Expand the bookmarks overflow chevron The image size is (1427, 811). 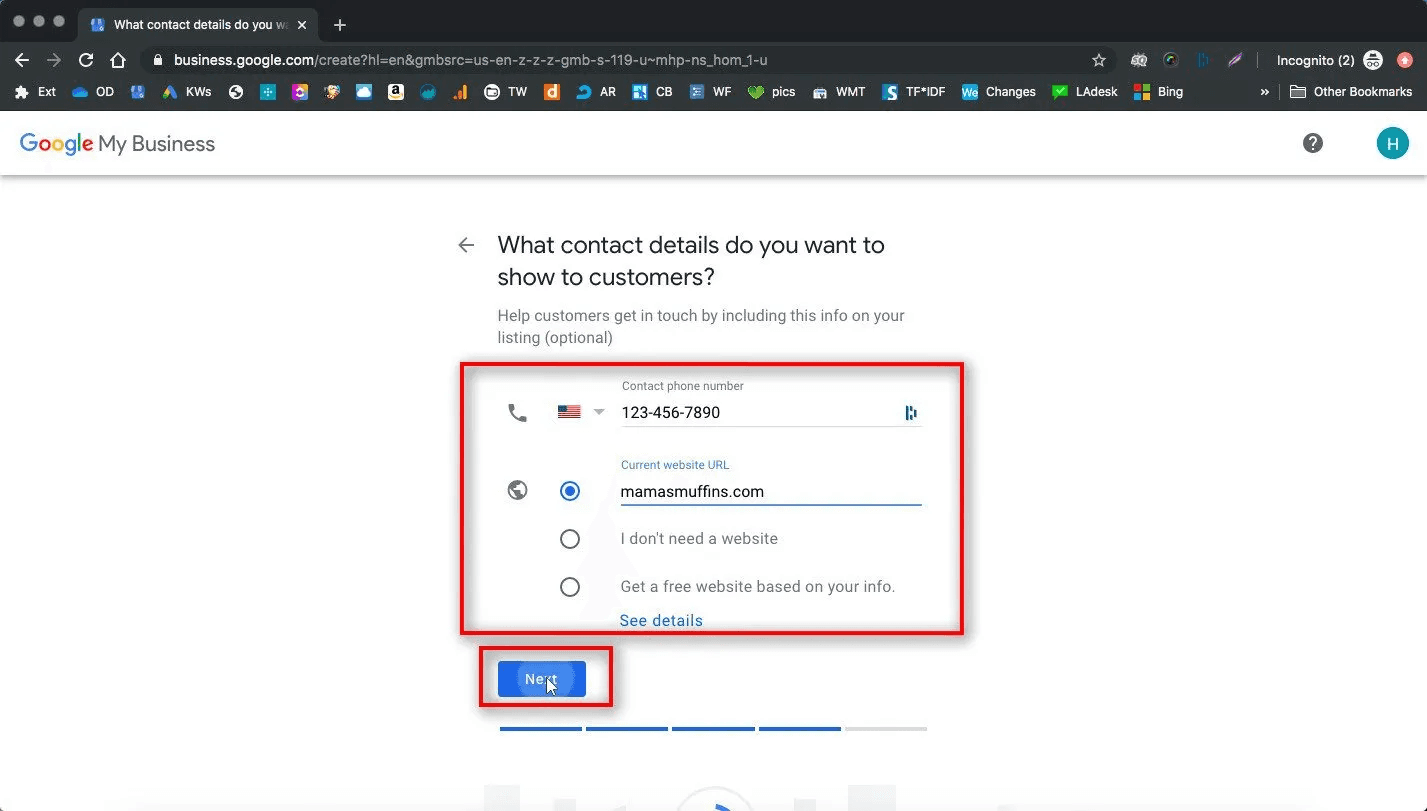coord(1264,91)
